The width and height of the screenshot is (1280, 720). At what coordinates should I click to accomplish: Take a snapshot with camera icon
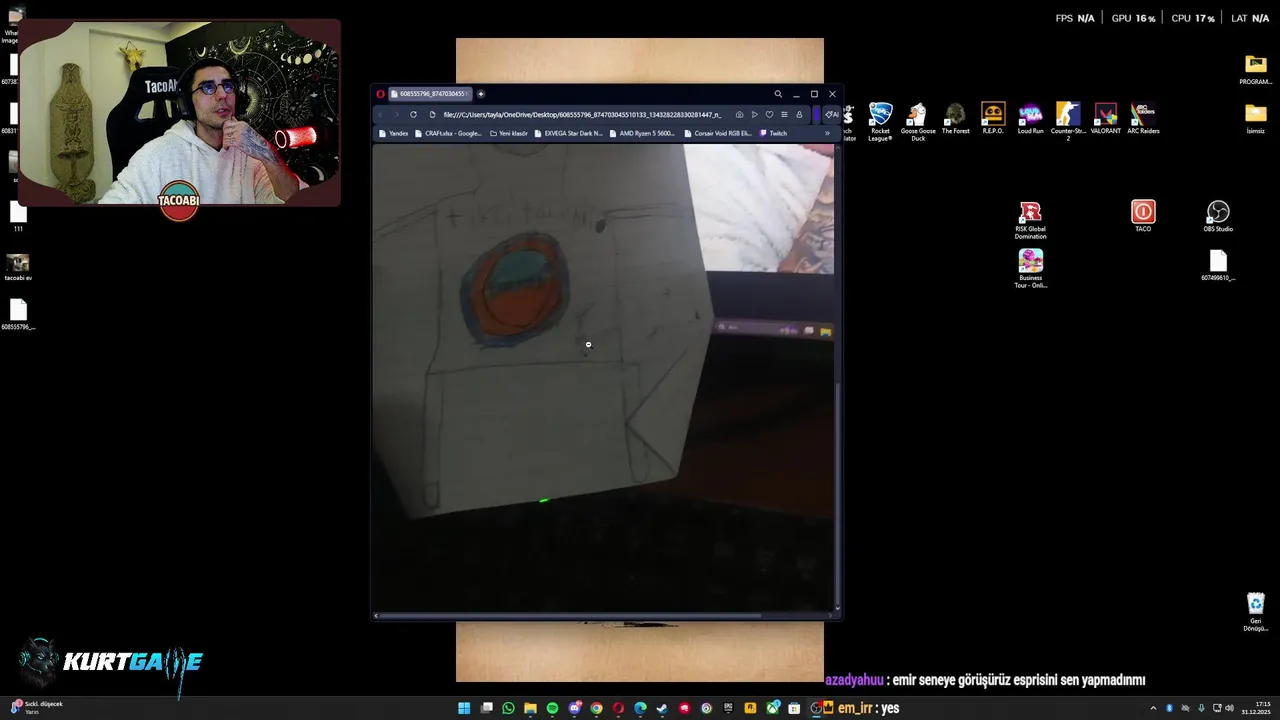[x=739, y=114]
